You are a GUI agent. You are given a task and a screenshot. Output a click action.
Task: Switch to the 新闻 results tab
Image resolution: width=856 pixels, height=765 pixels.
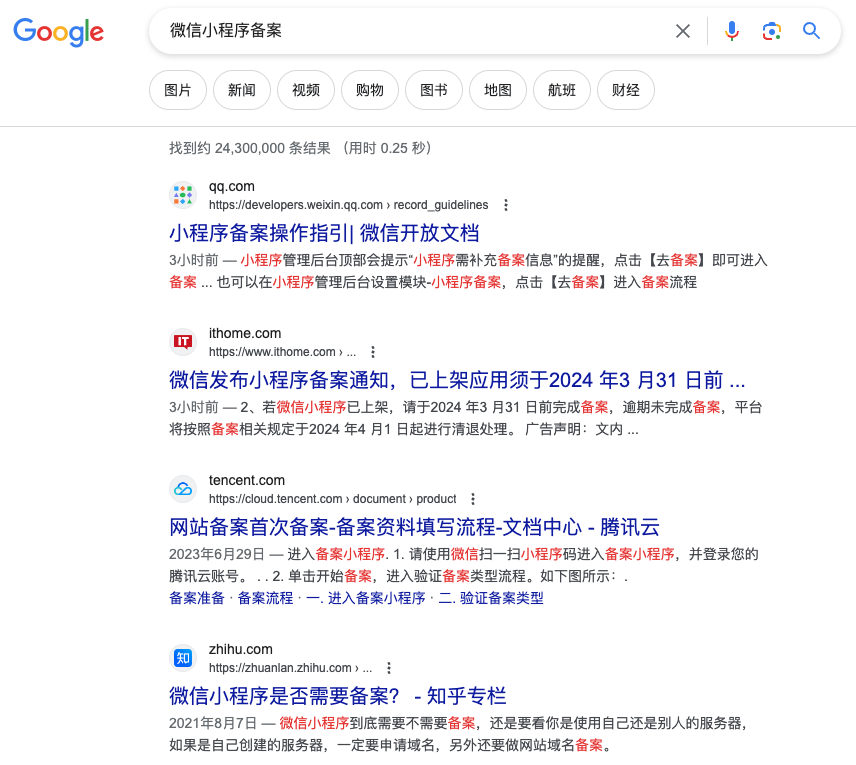click(241, 89)
